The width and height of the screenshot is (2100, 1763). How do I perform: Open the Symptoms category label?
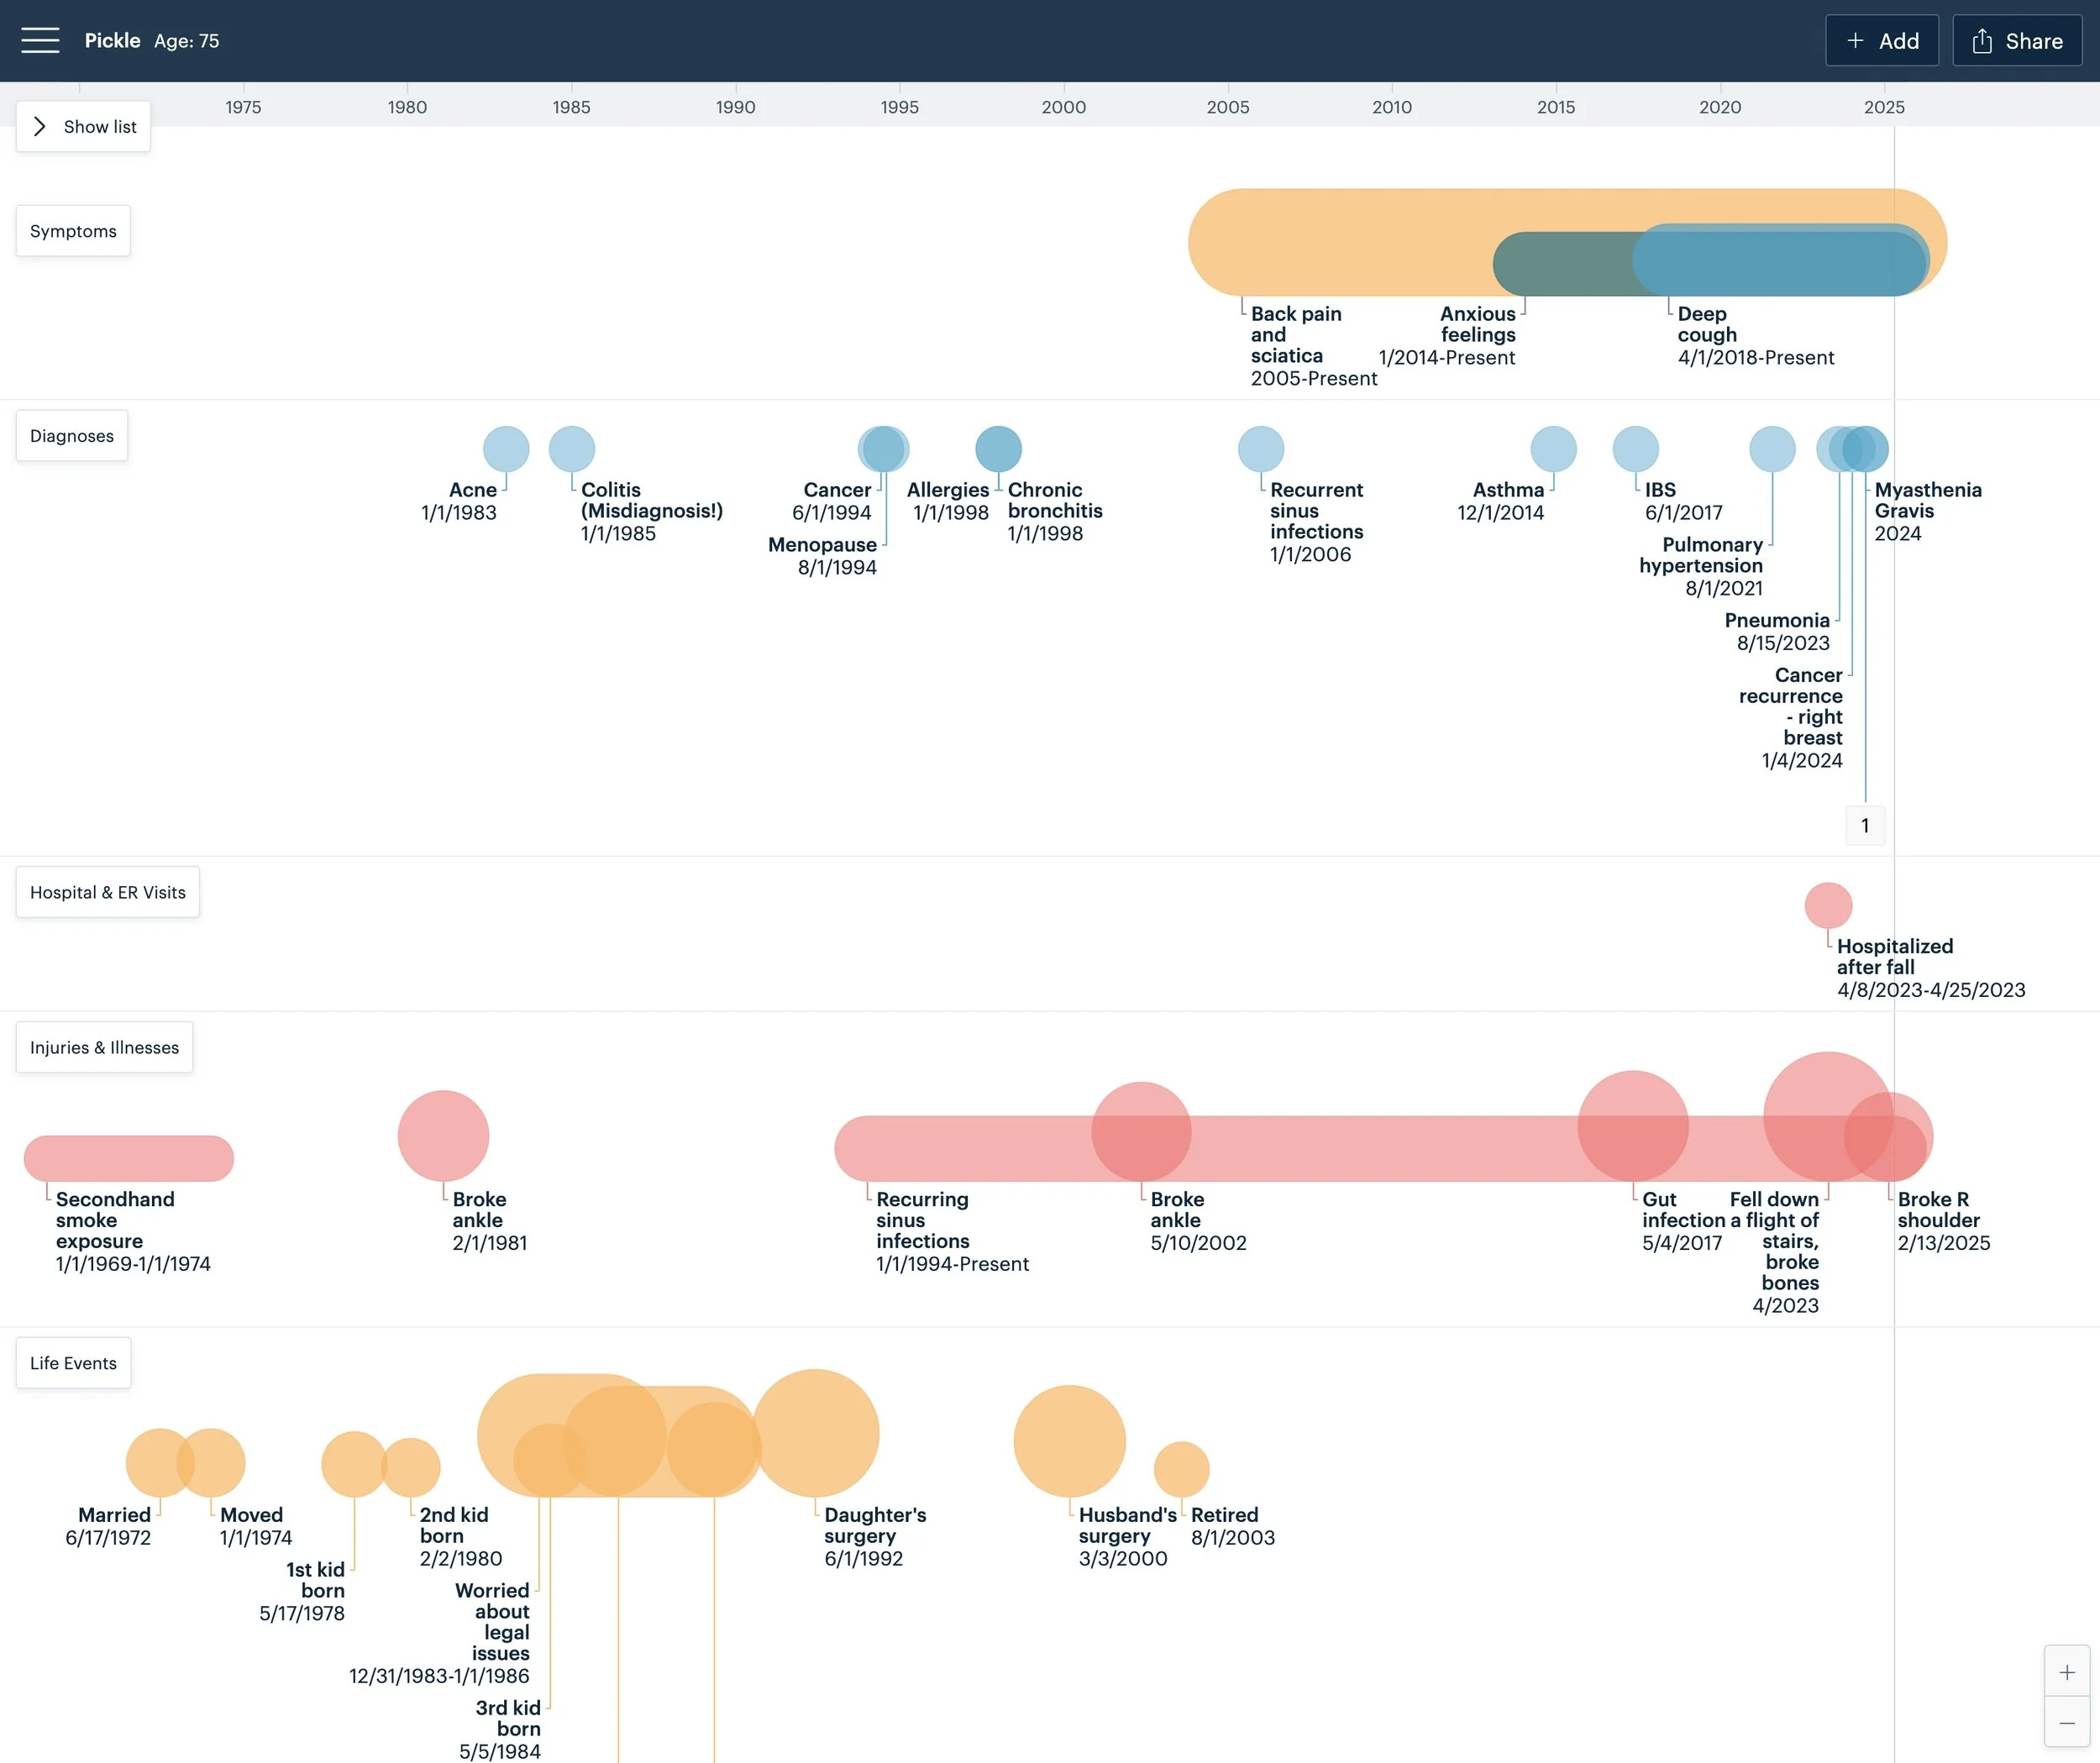point(73,231)
